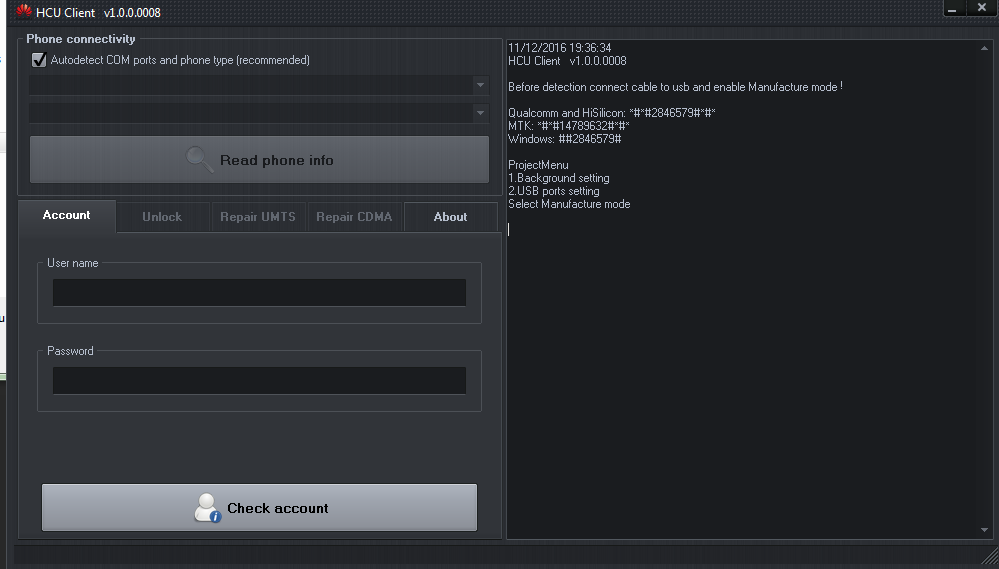Screen dimensions: 999x569
Task: Open the About tab
Action: 450,217
